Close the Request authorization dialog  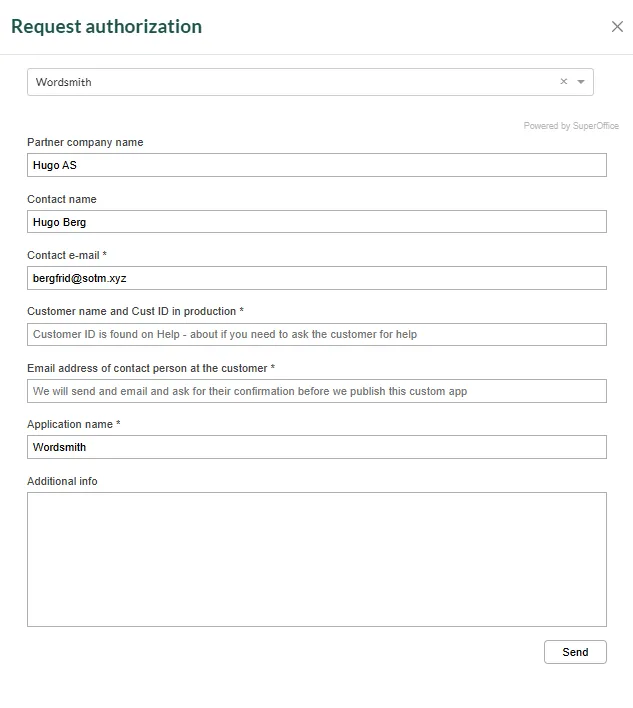pyautogui.click(x=617, y=27)
